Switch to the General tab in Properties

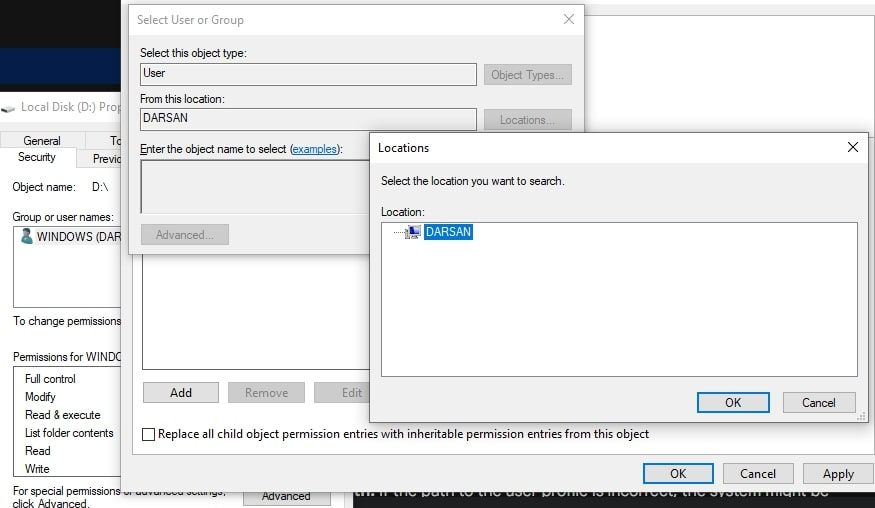[x=42, y=140]
